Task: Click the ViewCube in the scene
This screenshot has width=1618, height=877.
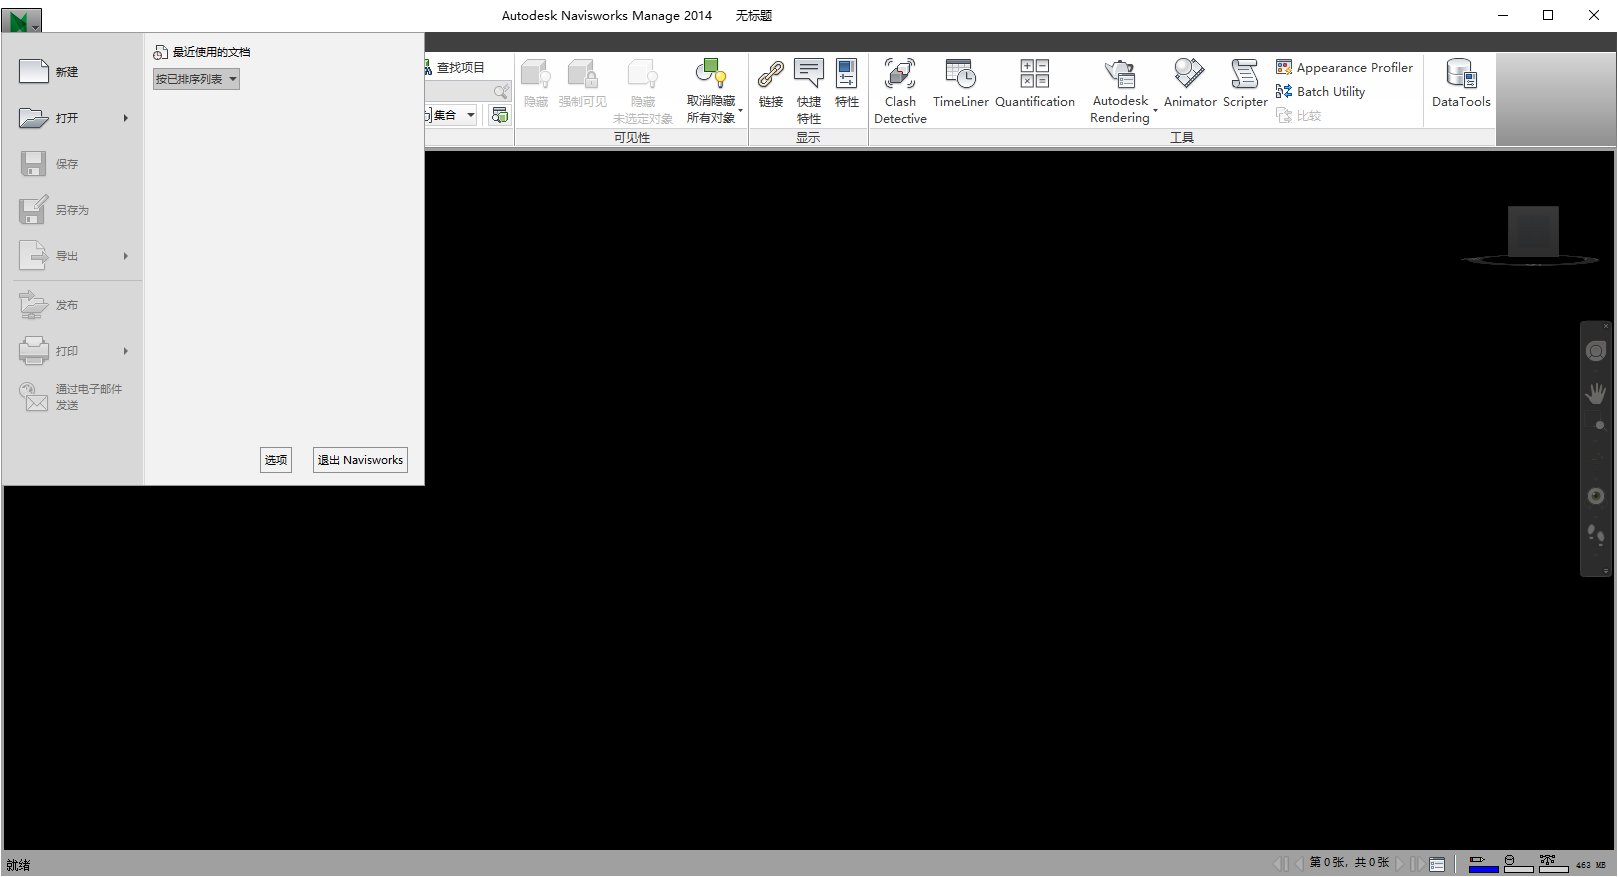Action: click(1533, 233)
